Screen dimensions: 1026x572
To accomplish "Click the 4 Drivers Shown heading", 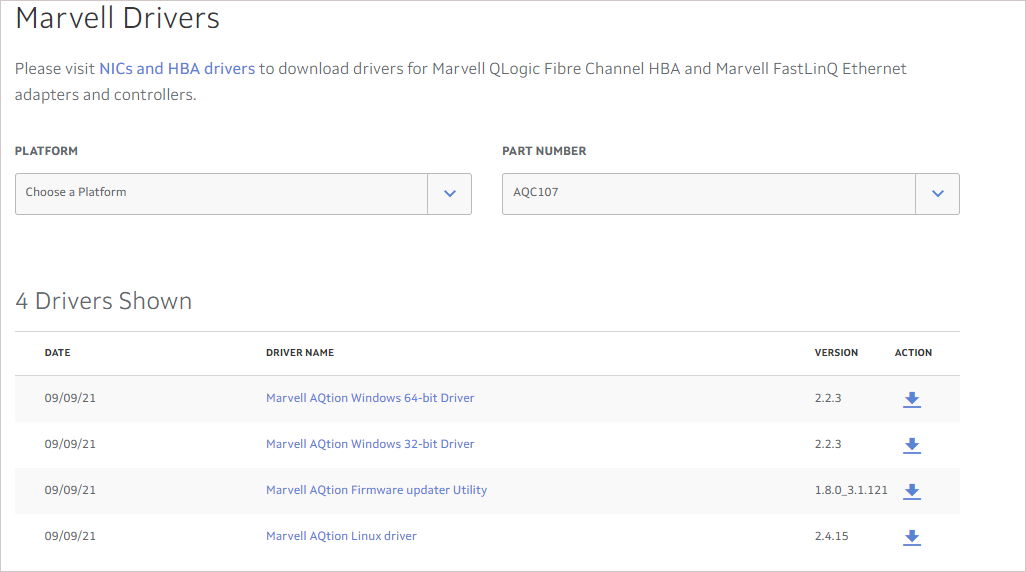I will coord(103,301).
